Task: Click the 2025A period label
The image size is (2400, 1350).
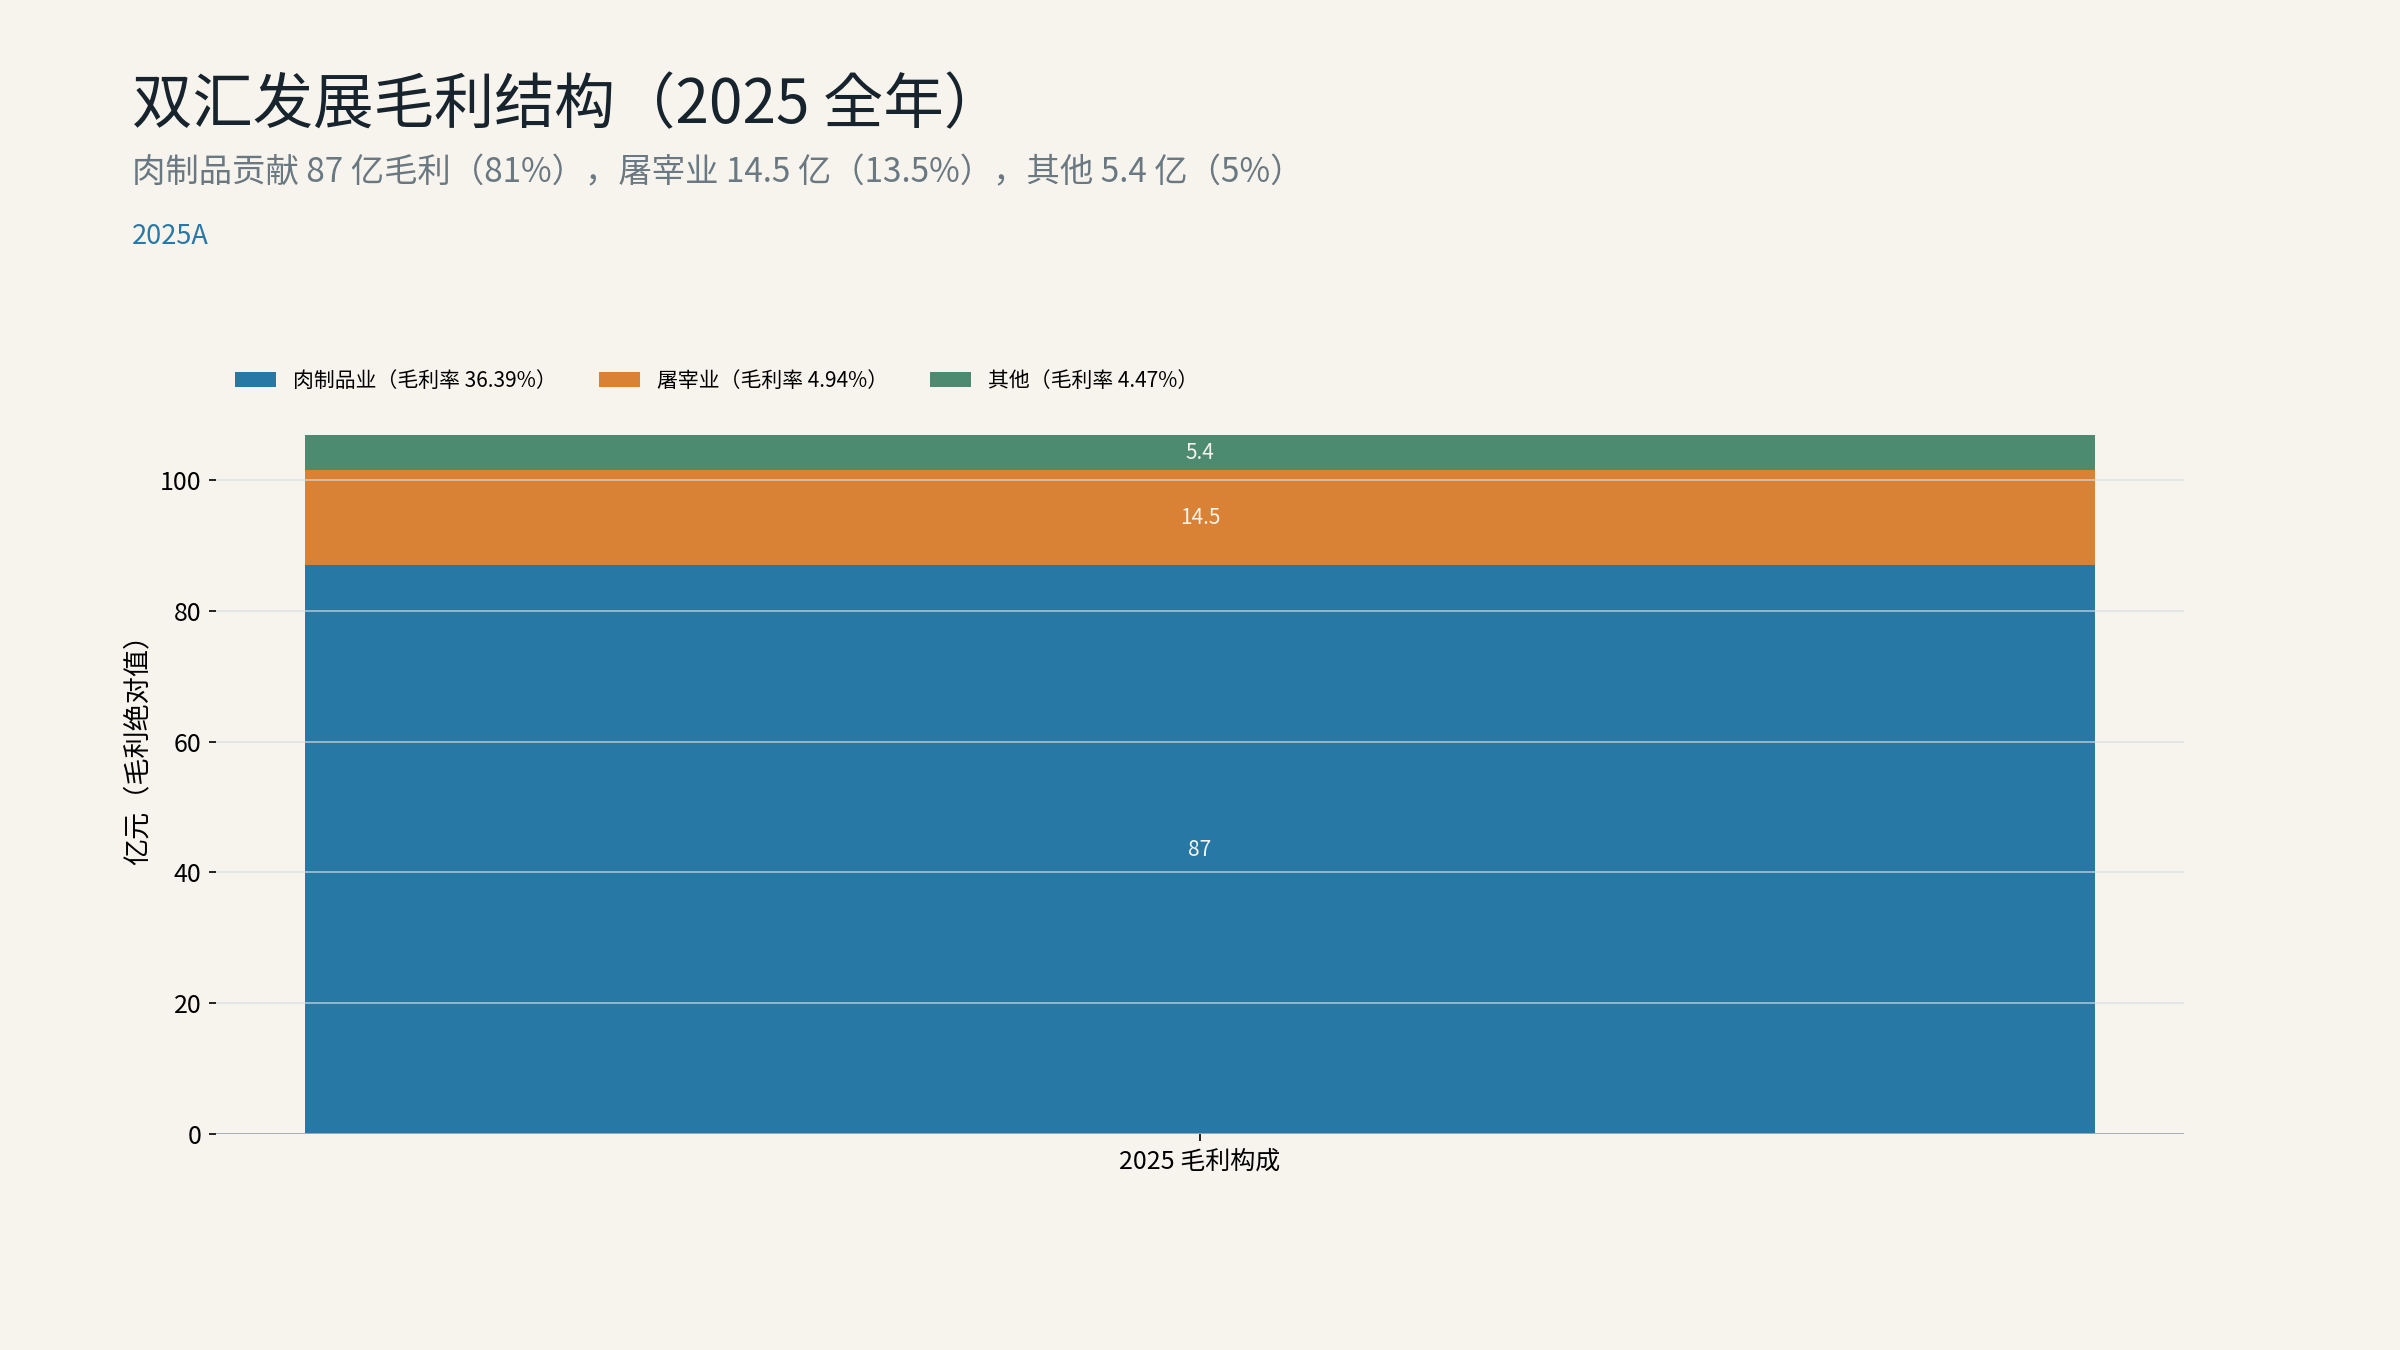Action: pos(170,234)
